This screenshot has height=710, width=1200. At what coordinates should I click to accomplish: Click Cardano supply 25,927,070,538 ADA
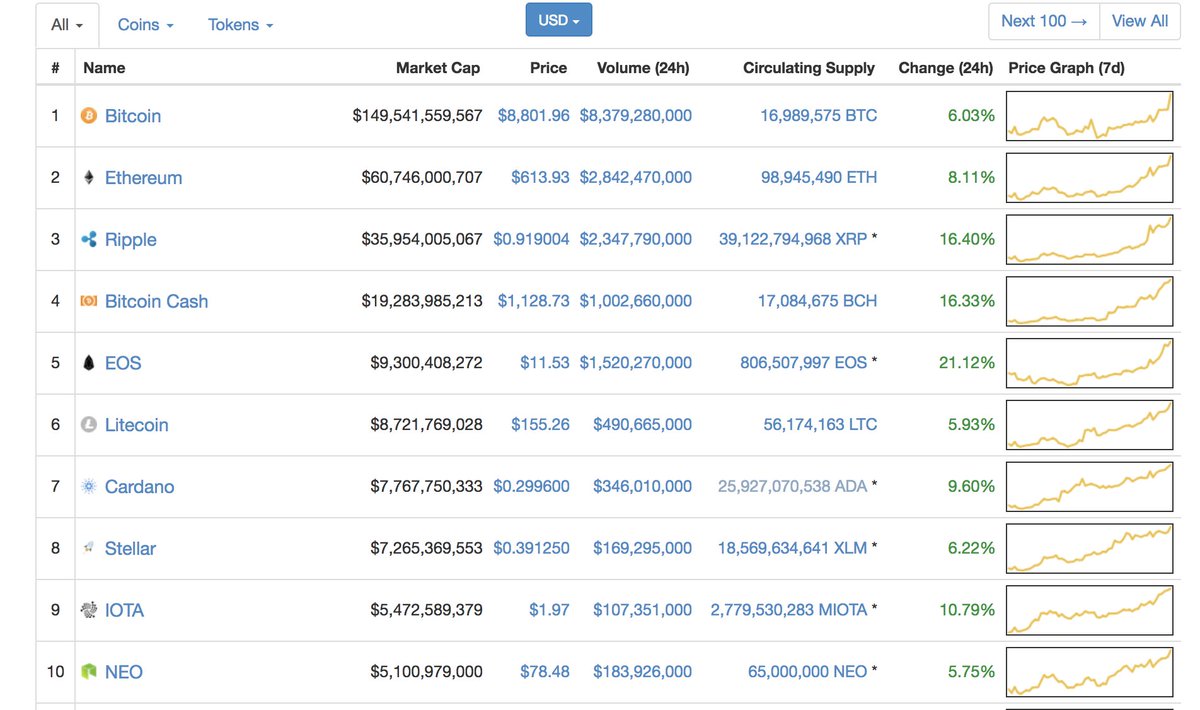tap(793, 487)
